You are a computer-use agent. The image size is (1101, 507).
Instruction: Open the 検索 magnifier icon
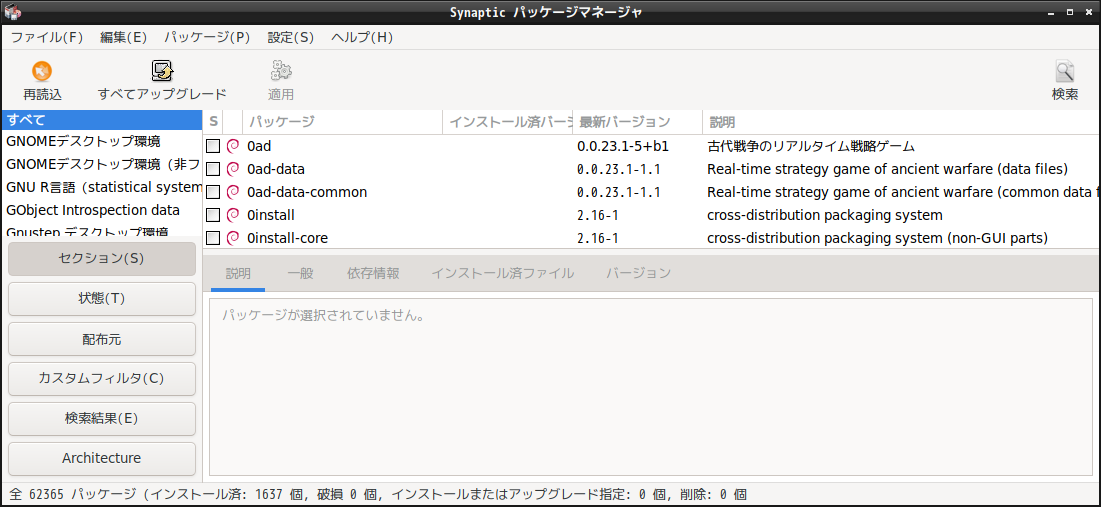click(1064, 71)
